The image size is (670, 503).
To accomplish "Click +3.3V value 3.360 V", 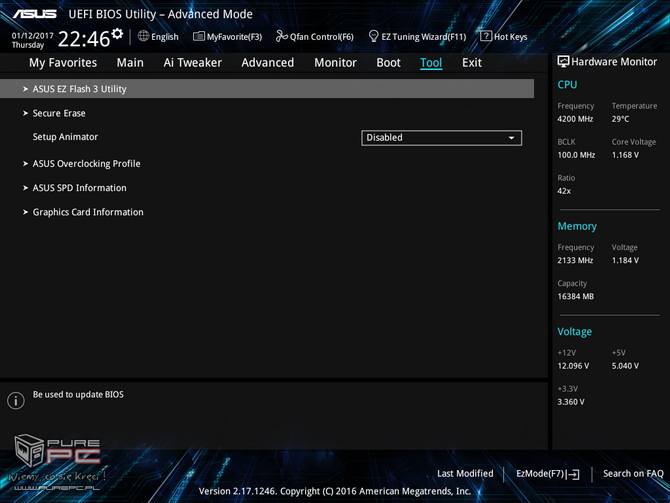I will 571,402.
